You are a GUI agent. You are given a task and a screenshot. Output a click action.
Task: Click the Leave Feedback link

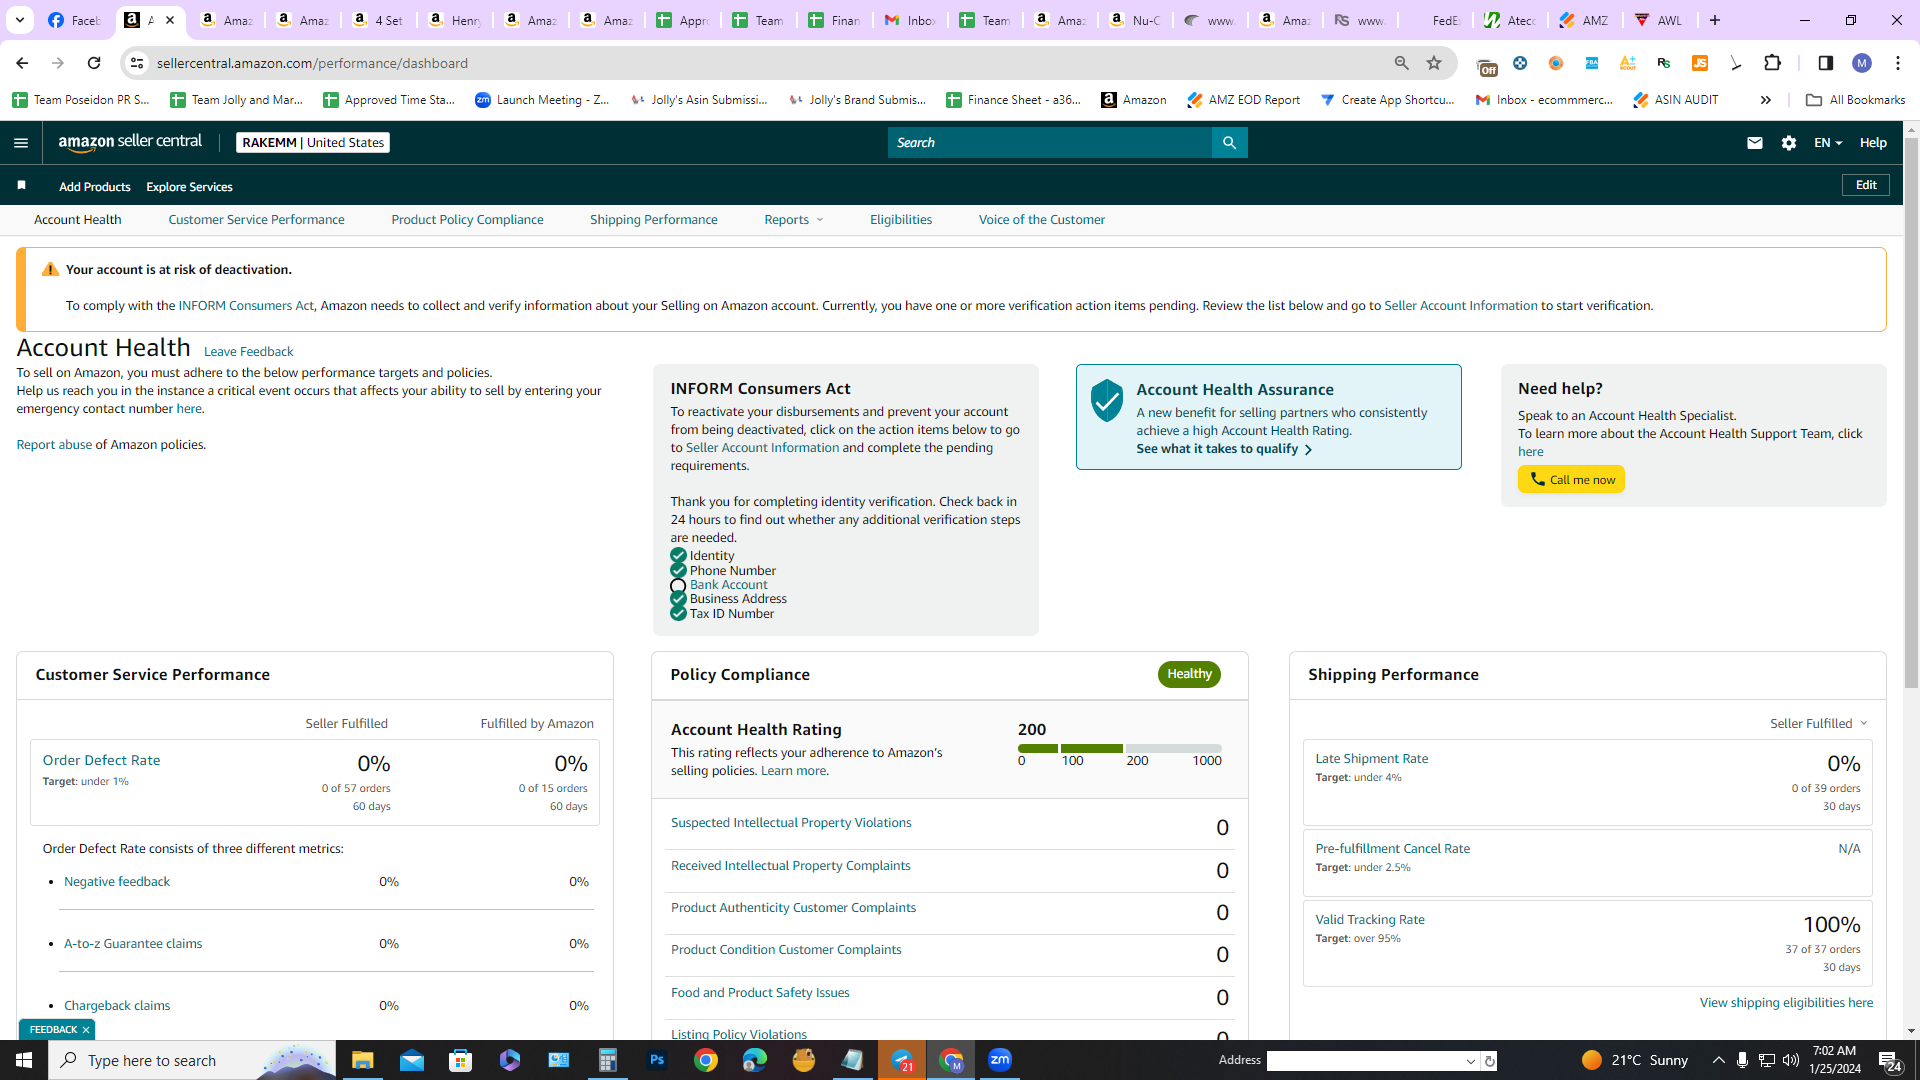(248, 352)
